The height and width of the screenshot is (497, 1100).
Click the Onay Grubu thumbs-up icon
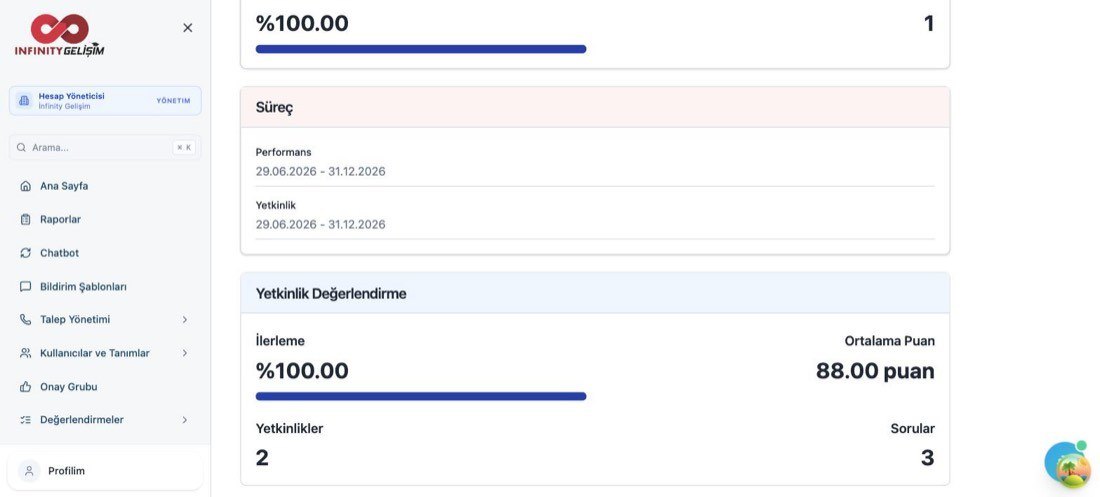[26, 387]
